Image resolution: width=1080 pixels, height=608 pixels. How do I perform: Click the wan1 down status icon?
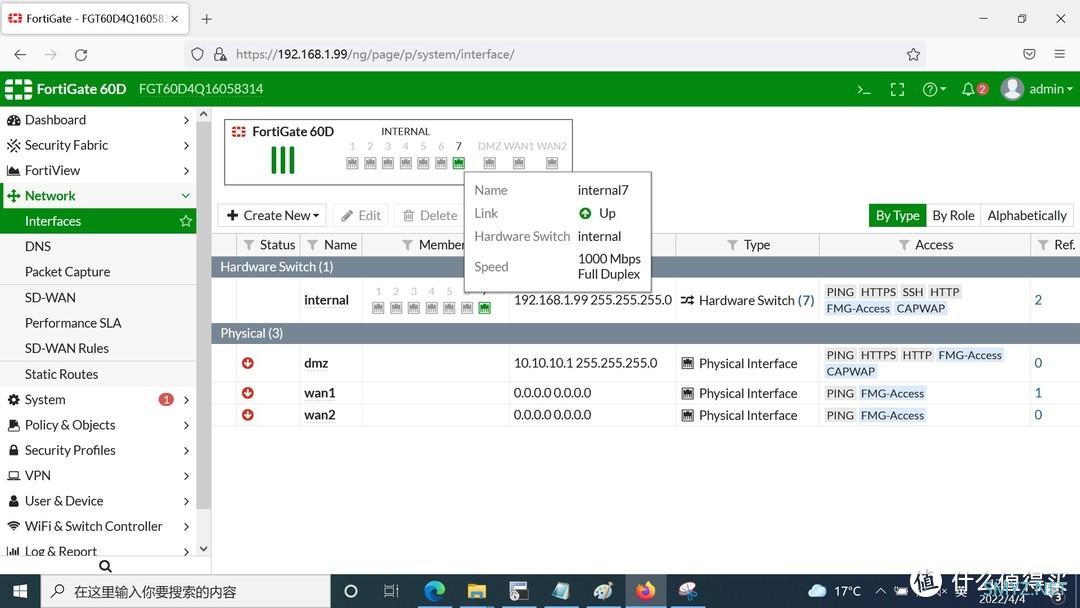248,392
